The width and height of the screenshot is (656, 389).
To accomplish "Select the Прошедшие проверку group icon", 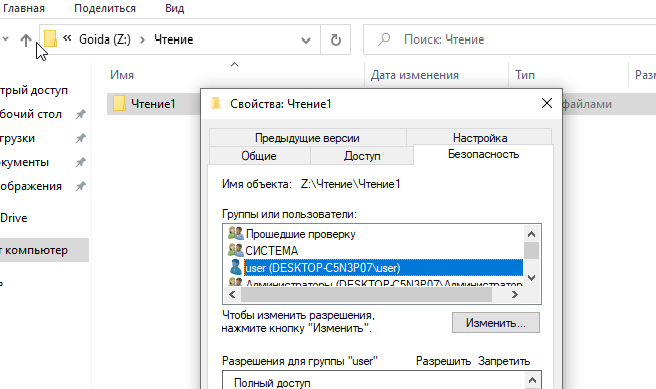I will click(x=236, y=233).
